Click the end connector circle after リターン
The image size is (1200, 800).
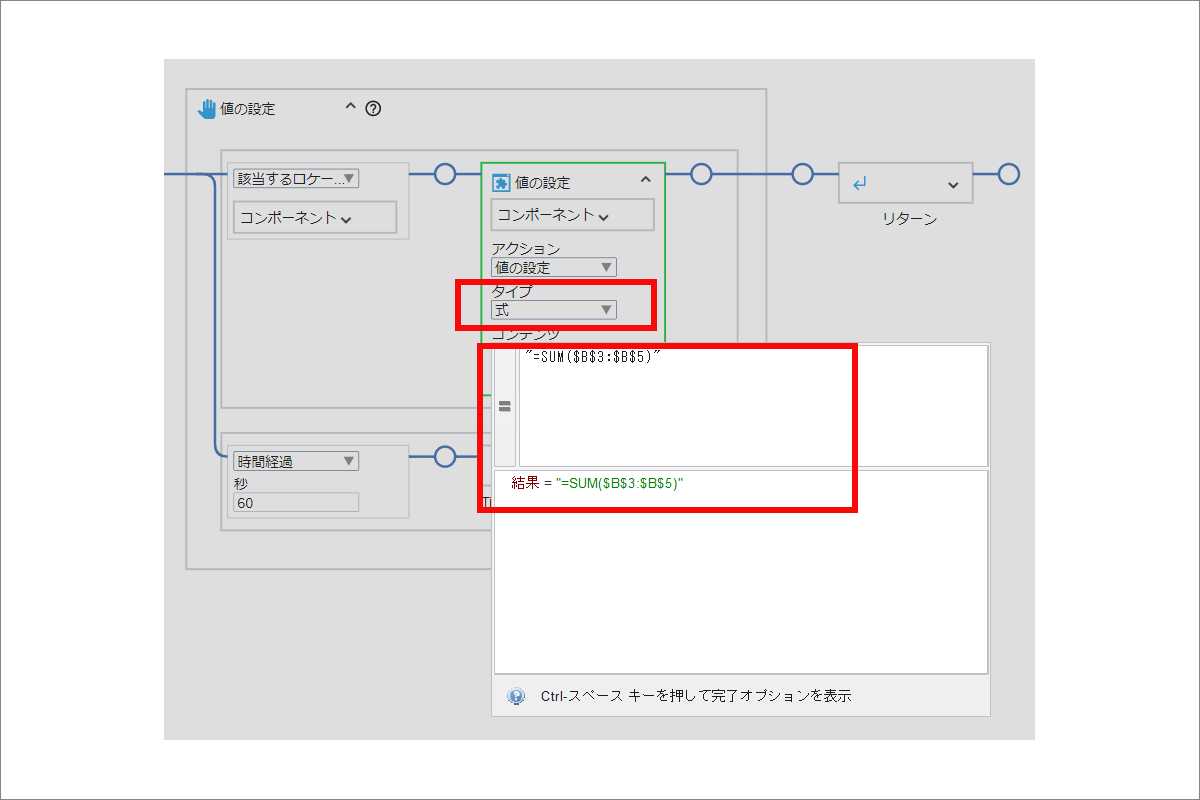(1009, 174)
